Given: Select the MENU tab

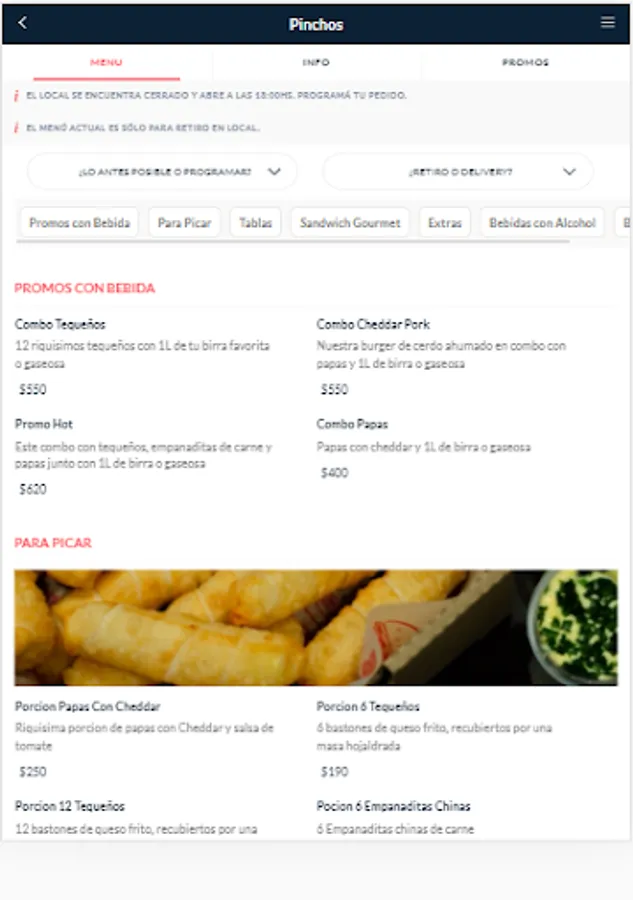Looking at the screenshot, I should click(x=106, y=62).
